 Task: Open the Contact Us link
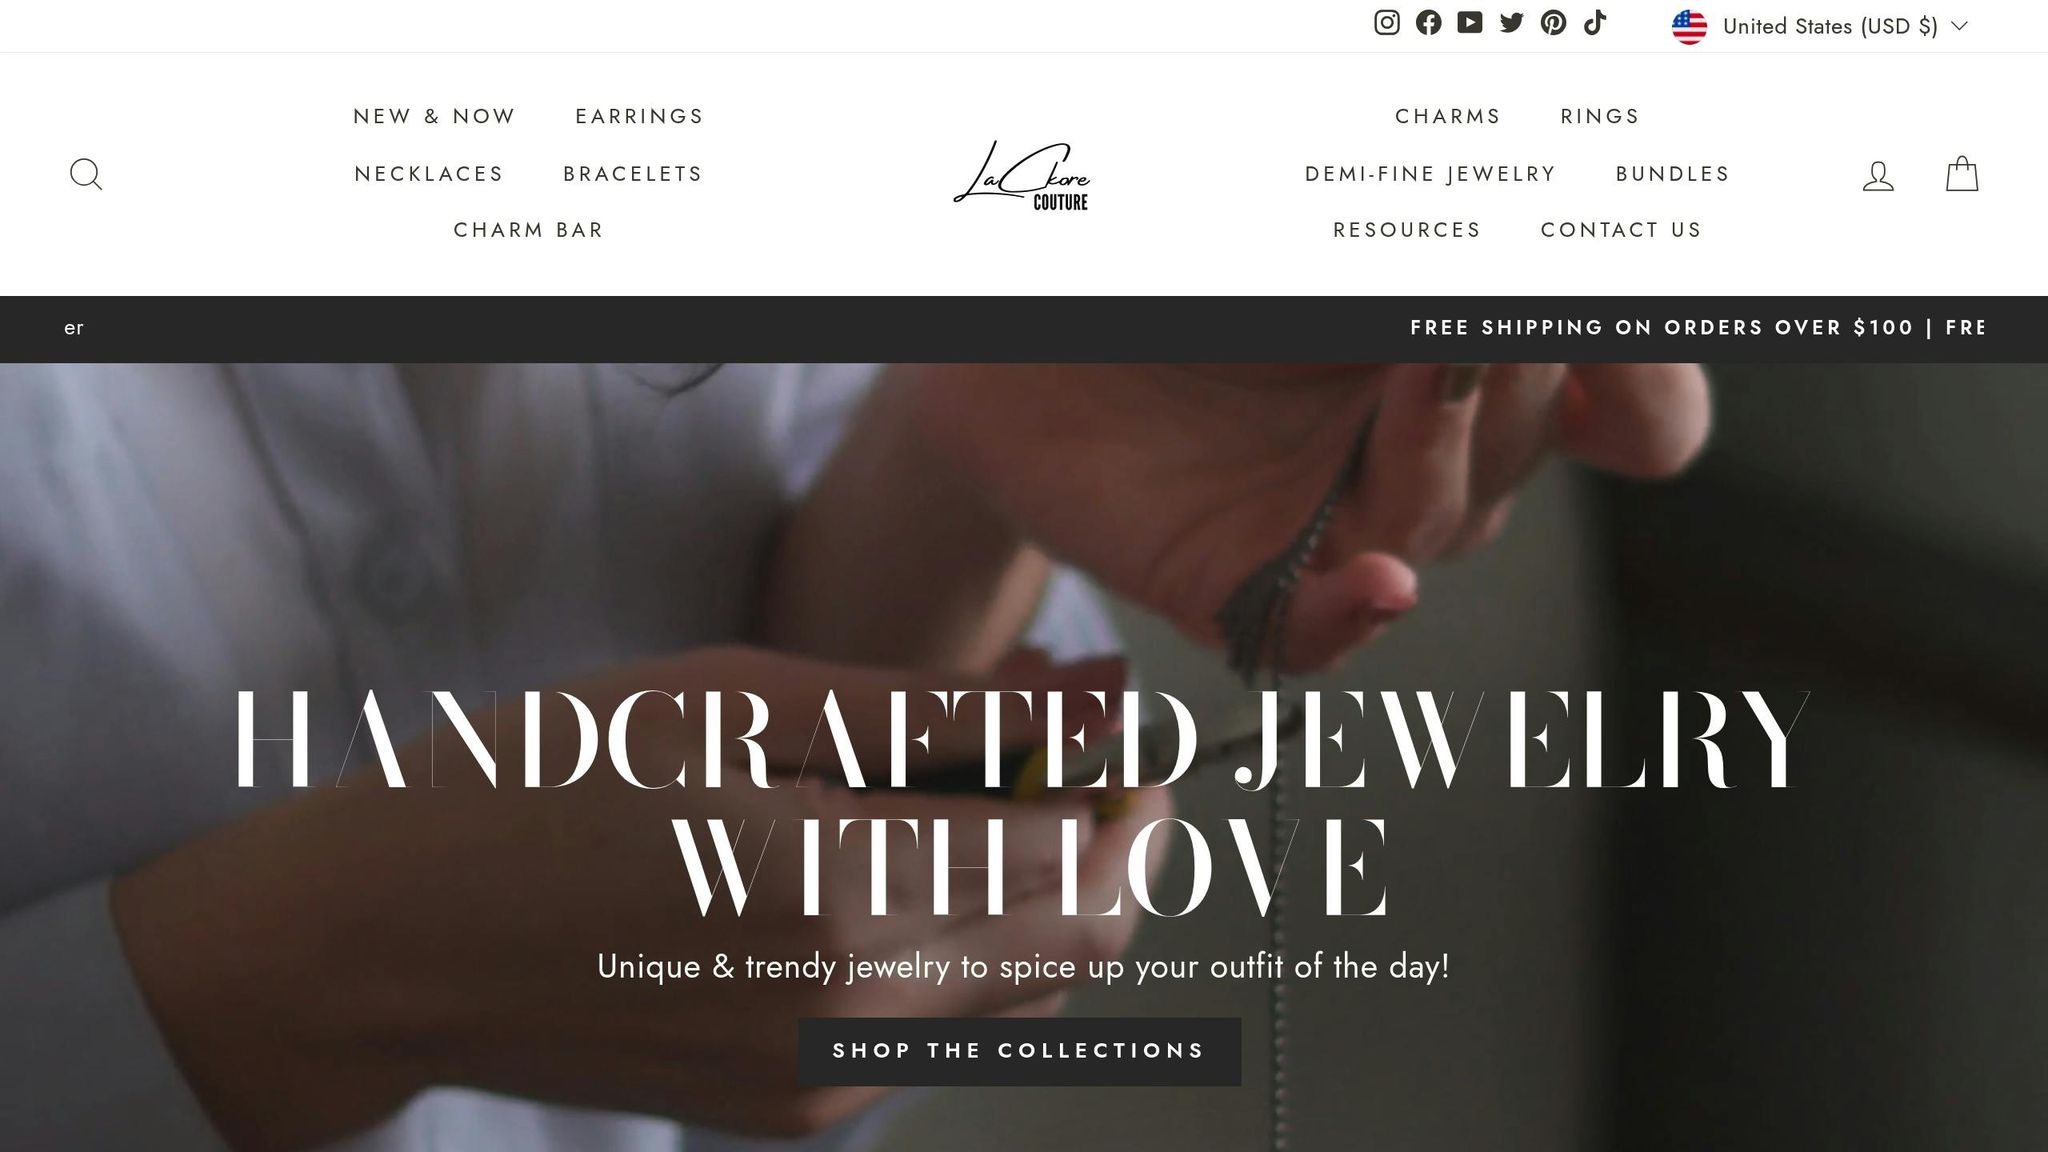tap(1621, 230)
